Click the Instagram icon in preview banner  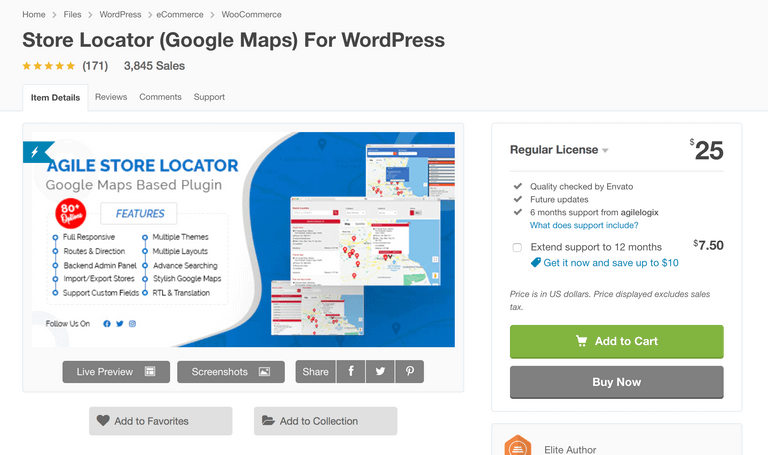132,324
